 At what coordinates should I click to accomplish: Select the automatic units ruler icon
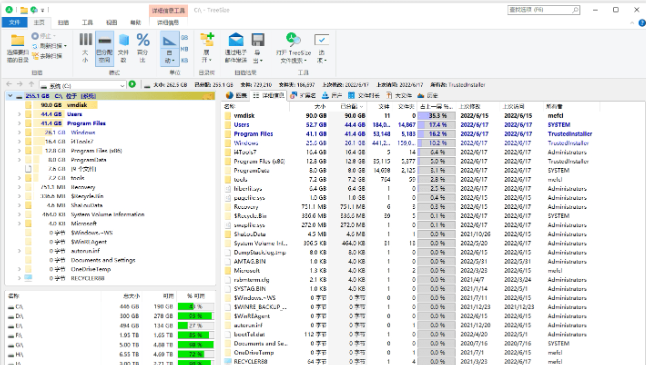click(x=169, y=41)
